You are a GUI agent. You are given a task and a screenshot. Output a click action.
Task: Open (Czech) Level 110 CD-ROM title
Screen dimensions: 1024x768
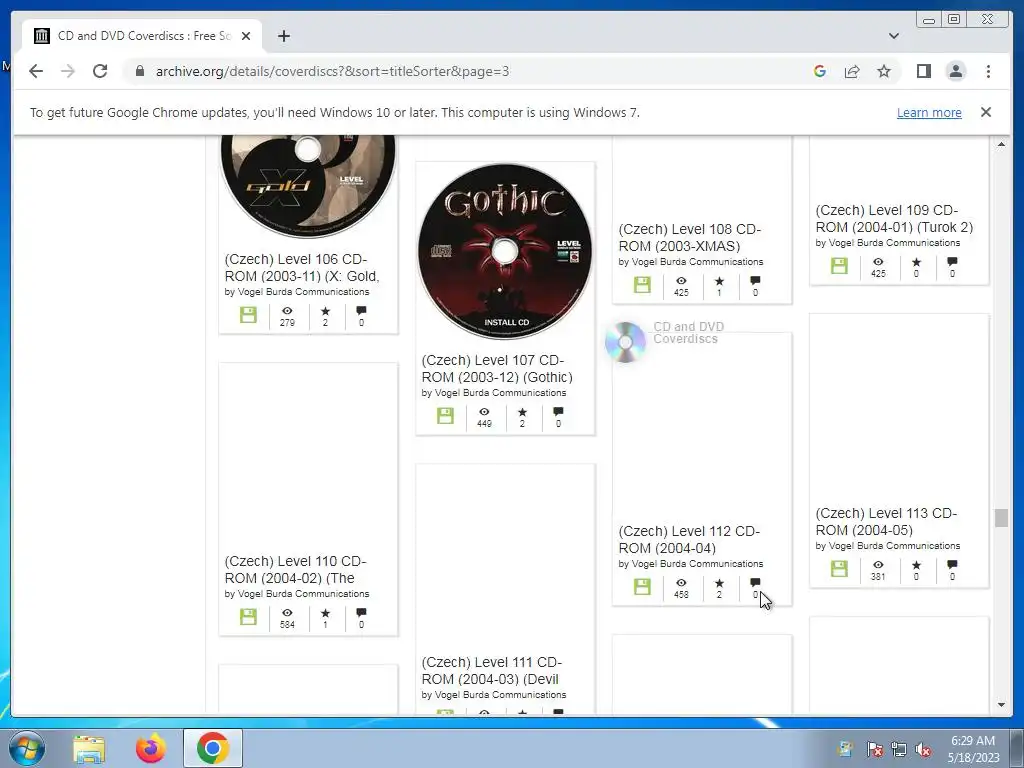(x=295, y=569)
